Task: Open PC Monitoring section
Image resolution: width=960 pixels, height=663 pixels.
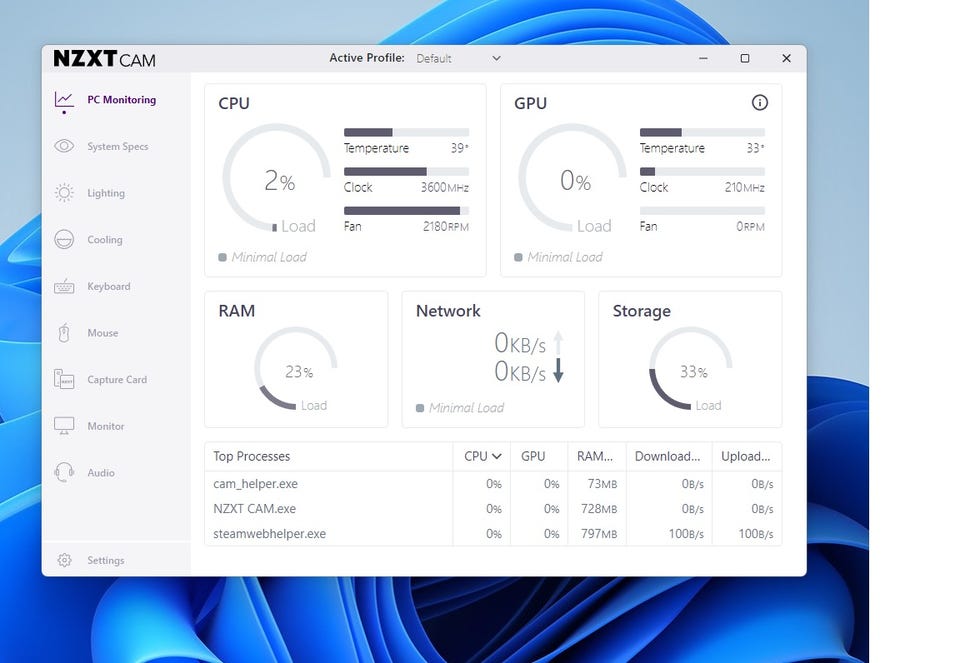Action: (x=121, y=99)
